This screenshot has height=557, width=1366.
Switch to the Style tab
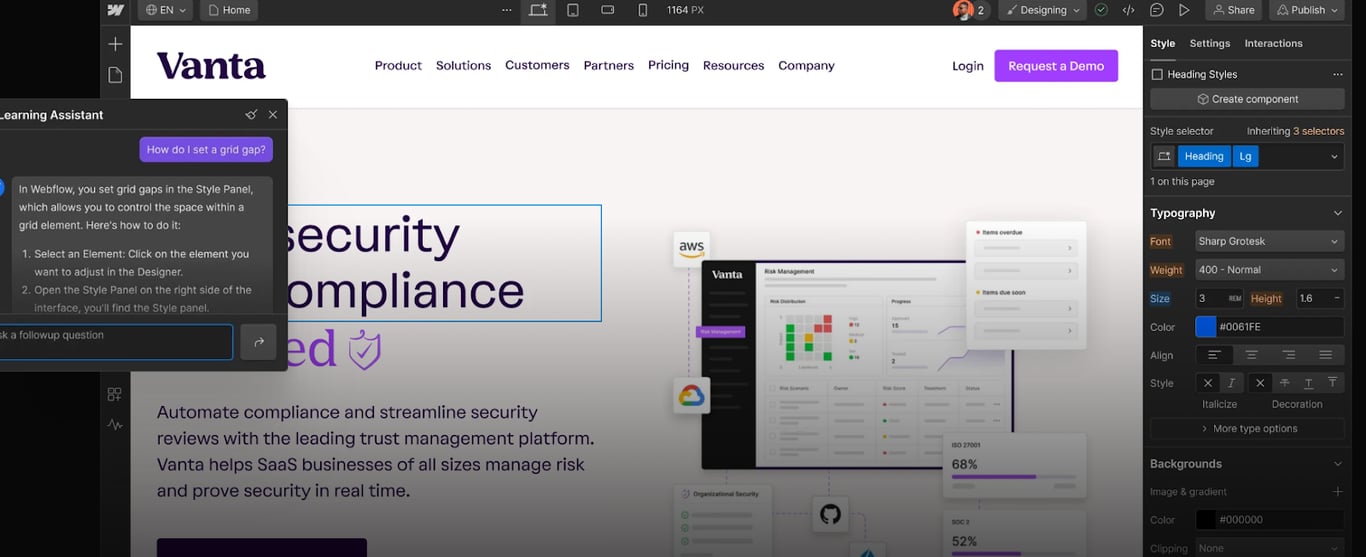click(x=1163, y=43)
